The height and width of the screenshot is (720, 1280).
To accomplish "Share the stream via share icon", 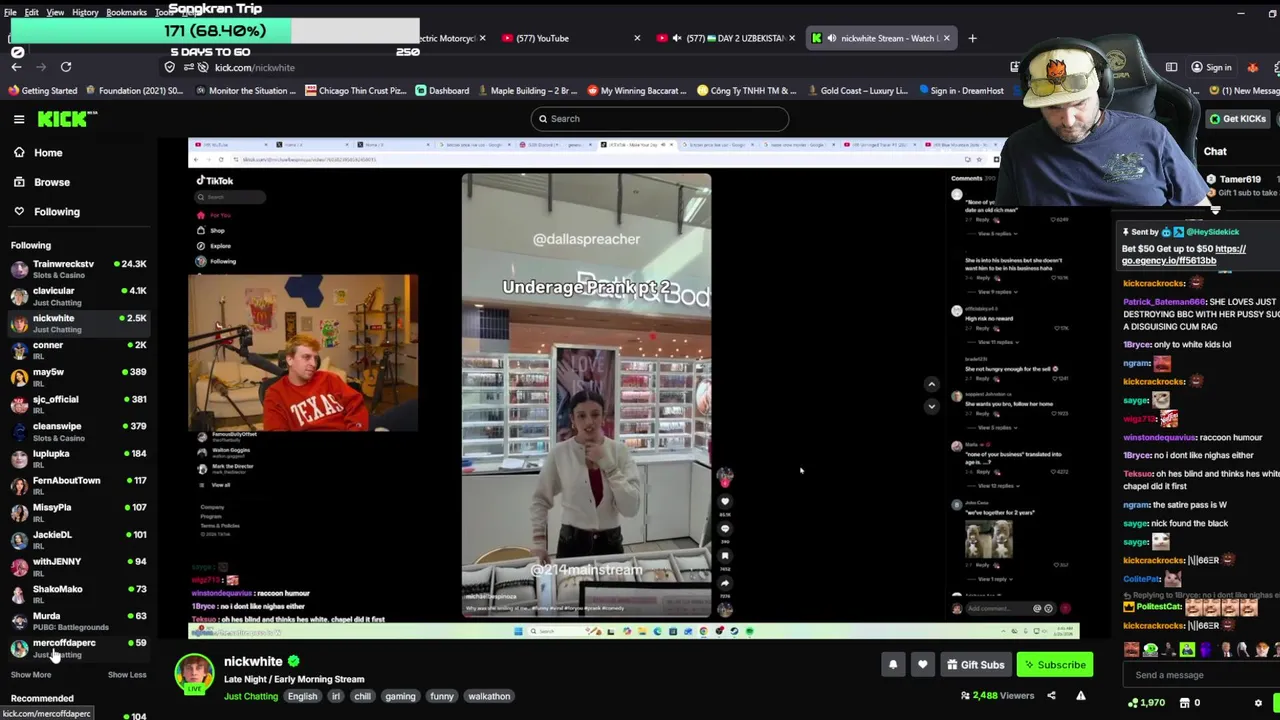I will click(1051, 696).
